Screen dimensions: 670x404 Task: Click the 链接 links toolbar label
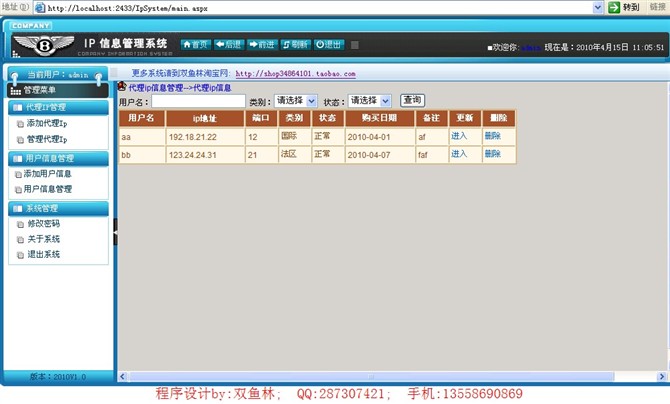coord(657,7)
